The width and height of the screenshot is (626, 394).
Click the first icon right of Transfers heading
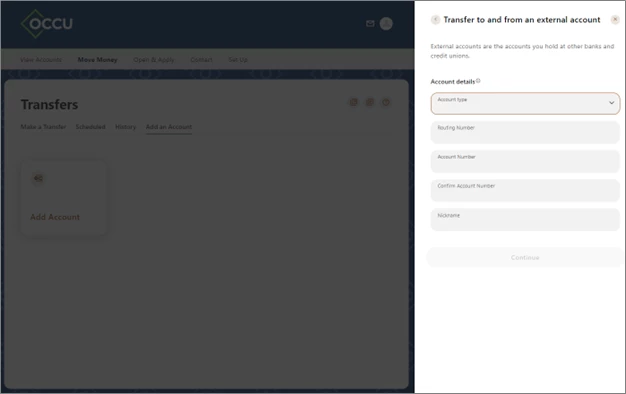pos(354,102)
